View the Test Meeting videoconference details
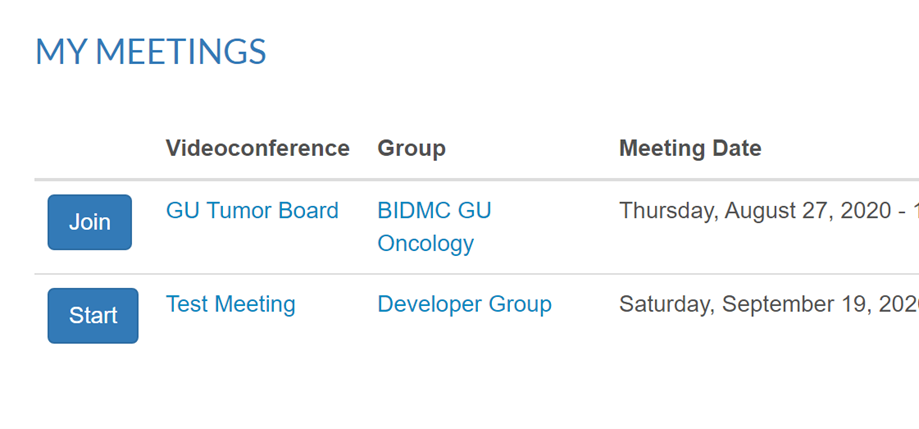 (230, 304)
